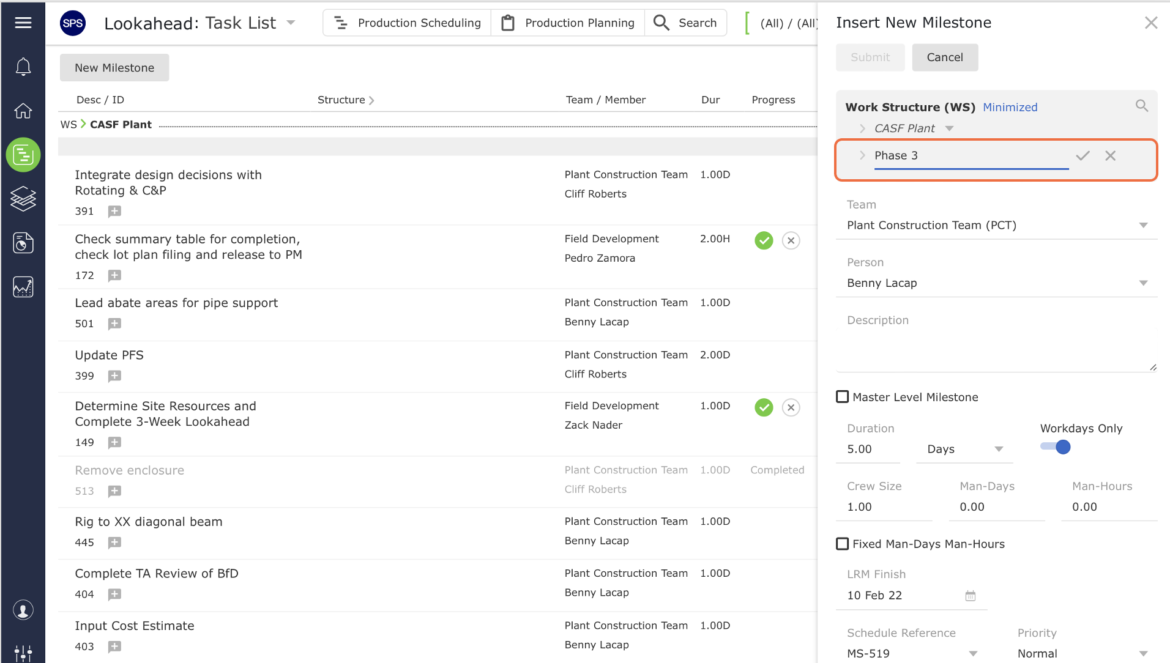Discard Phase 3 edit with the X icon
Image resolution: width=1170 pixels, height=663 pixels.
(x=1110, y=156)
